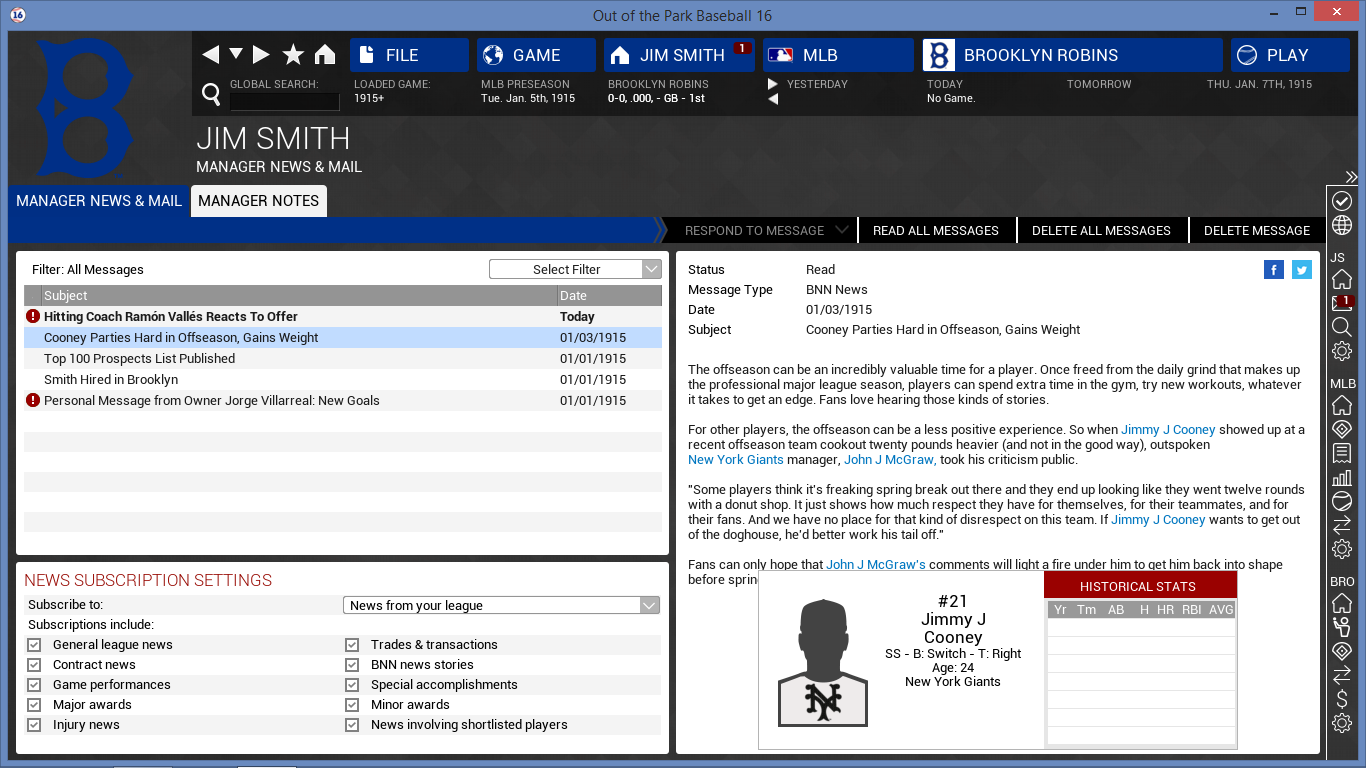
Task: Click READ ALL MESSAGES
Action: 936,230
